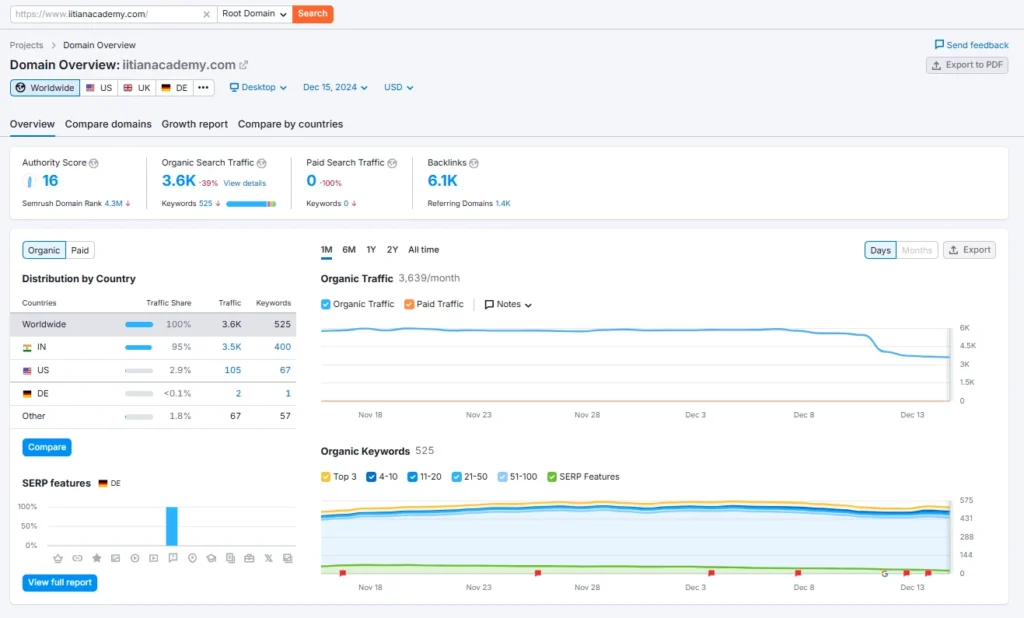
Task: Clear the domain search field with X
Action: click(x=206, y=14)
